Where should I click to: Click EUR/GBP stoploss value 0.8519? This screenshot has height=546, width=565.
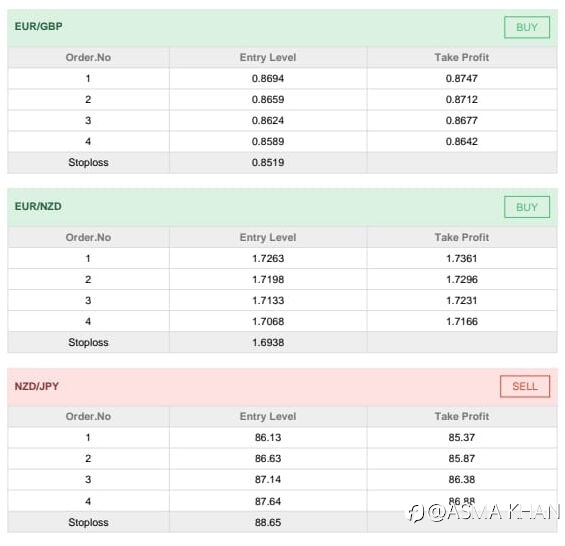click(268, 163)
